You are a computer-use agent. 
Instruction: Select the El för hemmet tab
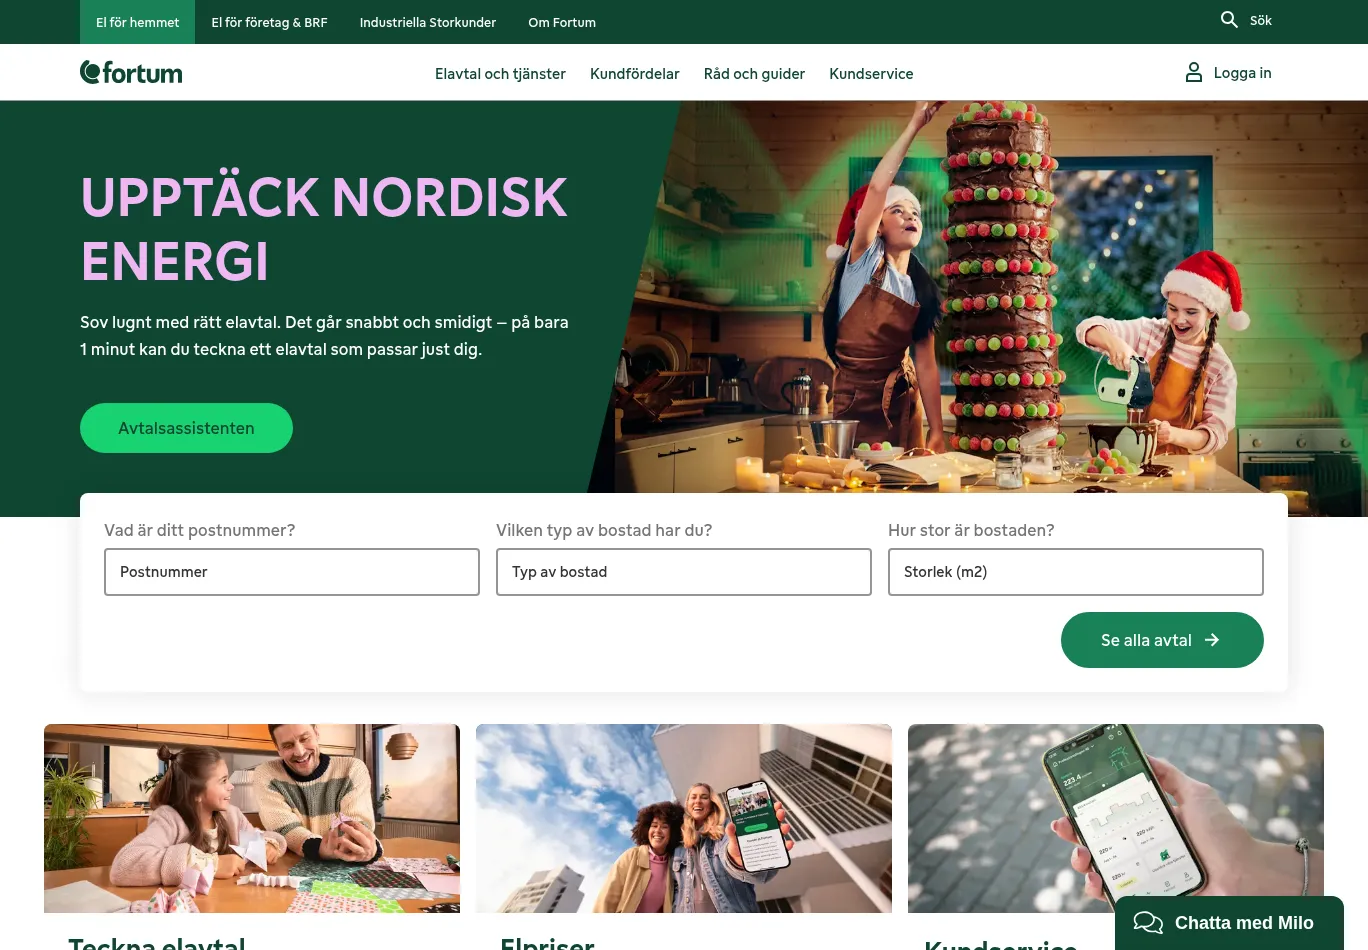(138, 22)
